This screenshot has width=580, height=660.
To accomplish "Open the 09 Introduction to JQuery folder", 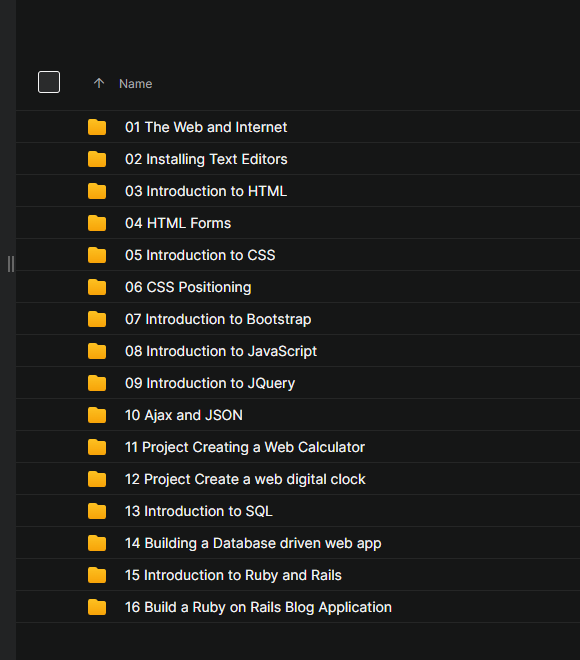I will pos(210,383).
